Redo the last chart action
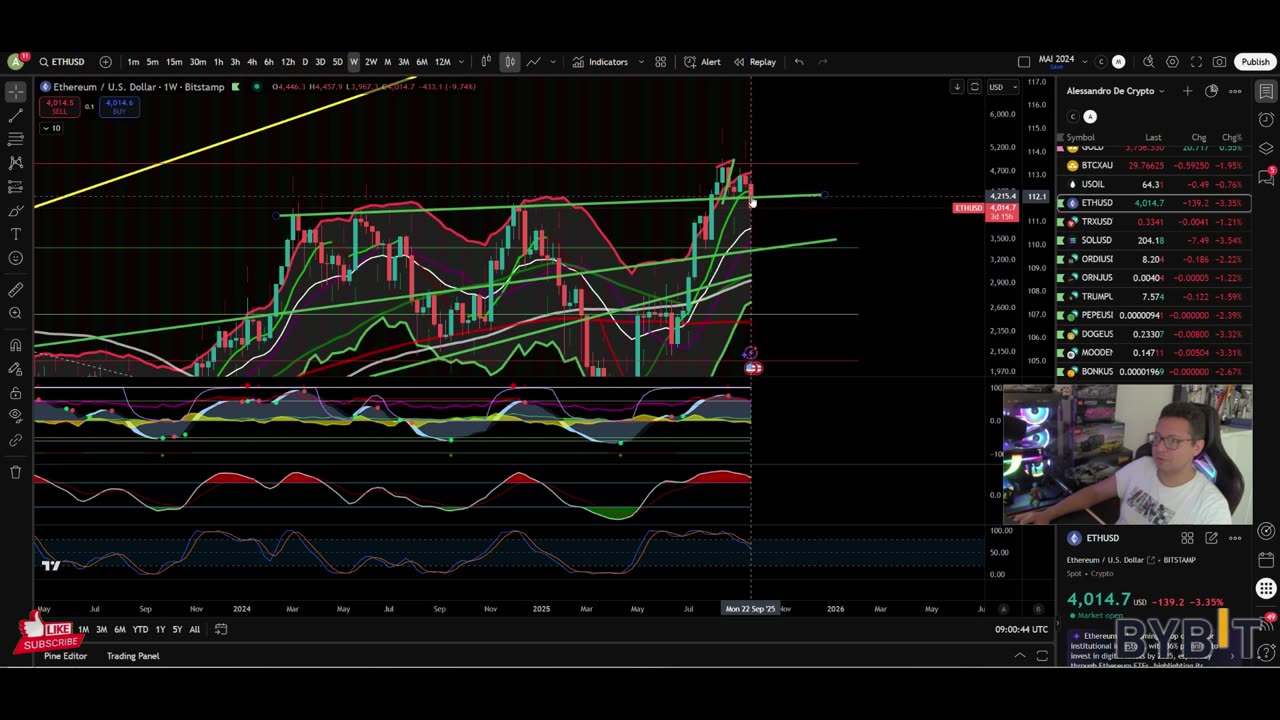The height and width of the screenshot is (720, 1280). click(823, 62)
